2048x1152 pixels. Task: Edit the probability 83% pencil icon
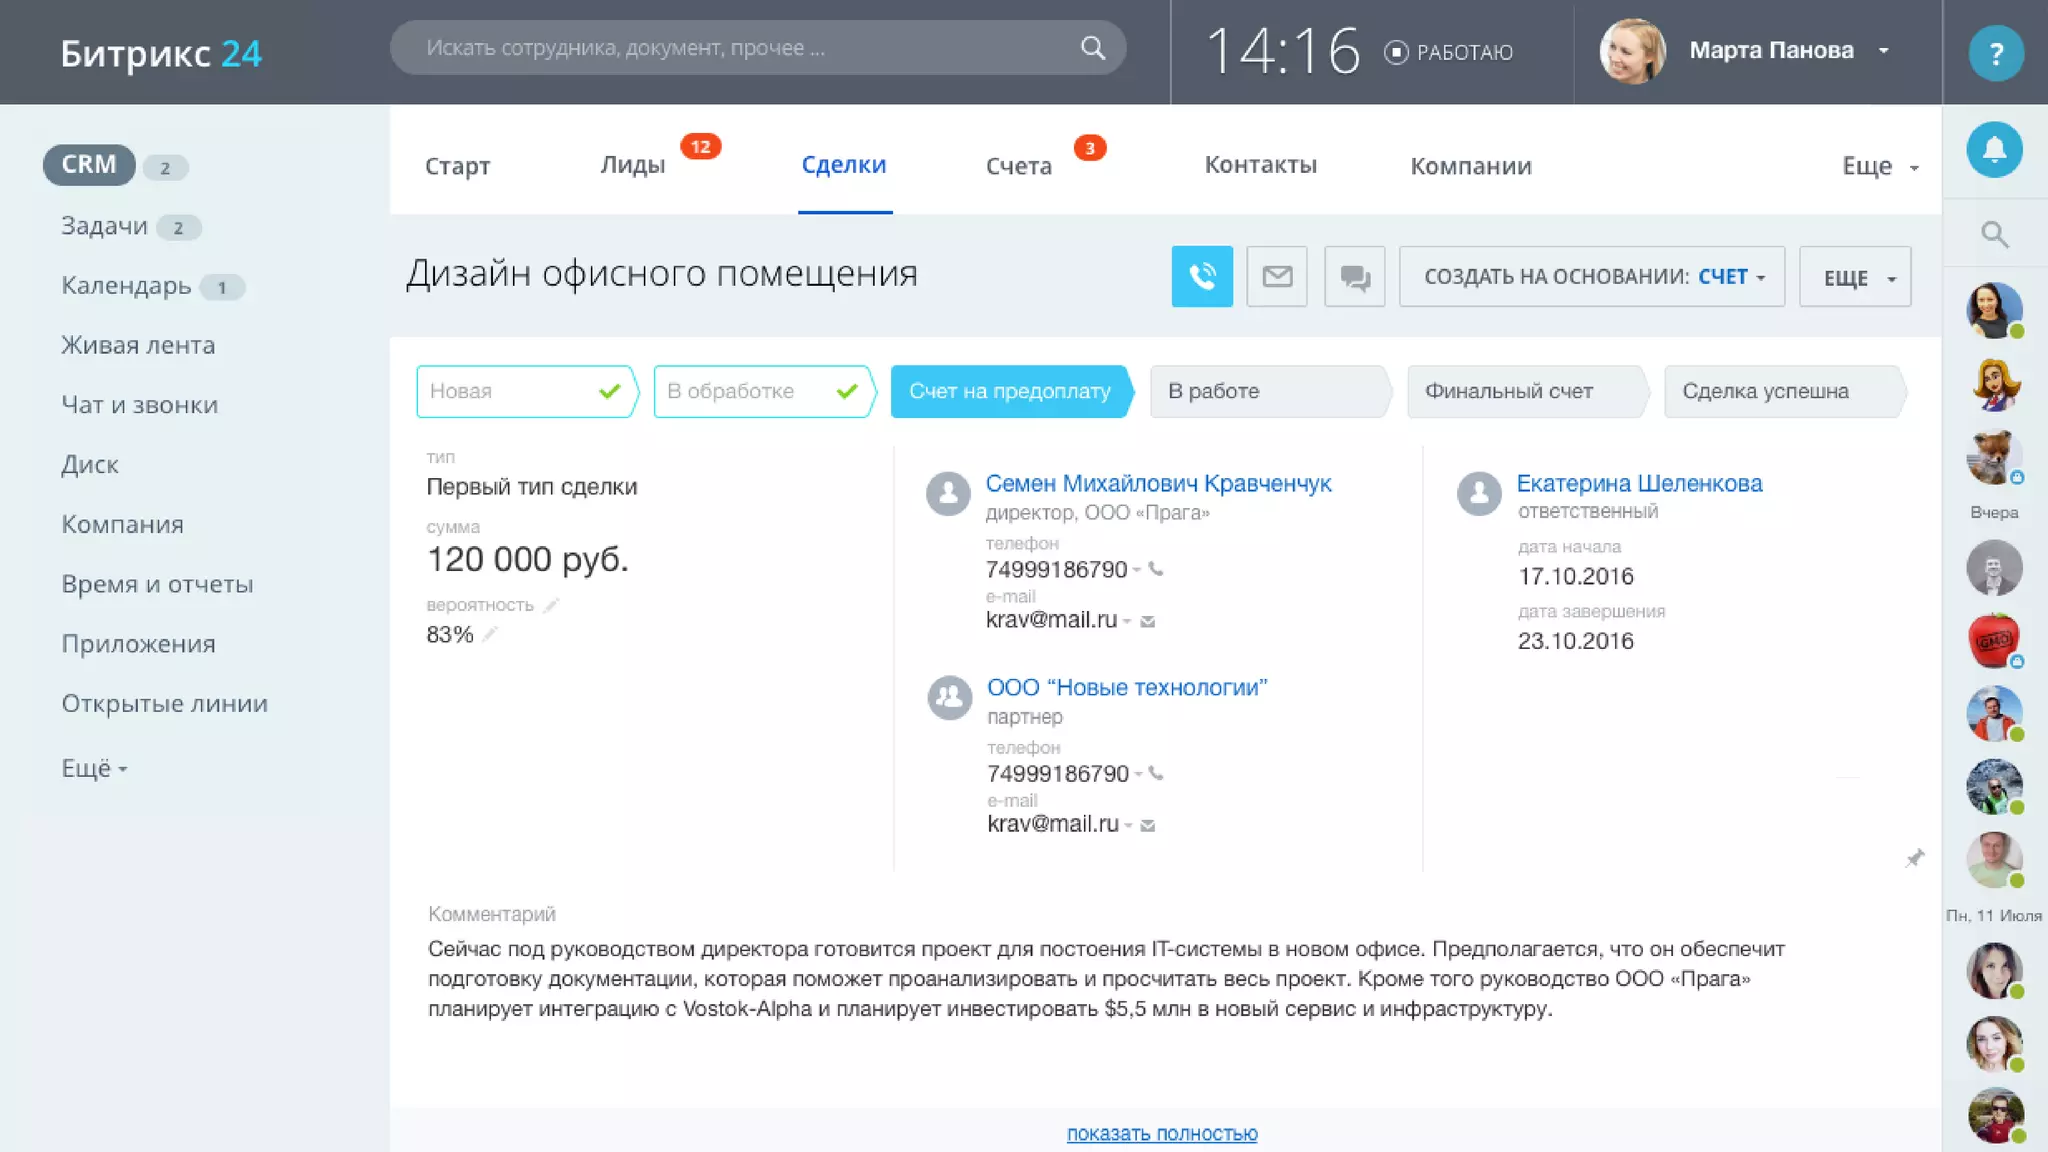[x=490, y=634]
